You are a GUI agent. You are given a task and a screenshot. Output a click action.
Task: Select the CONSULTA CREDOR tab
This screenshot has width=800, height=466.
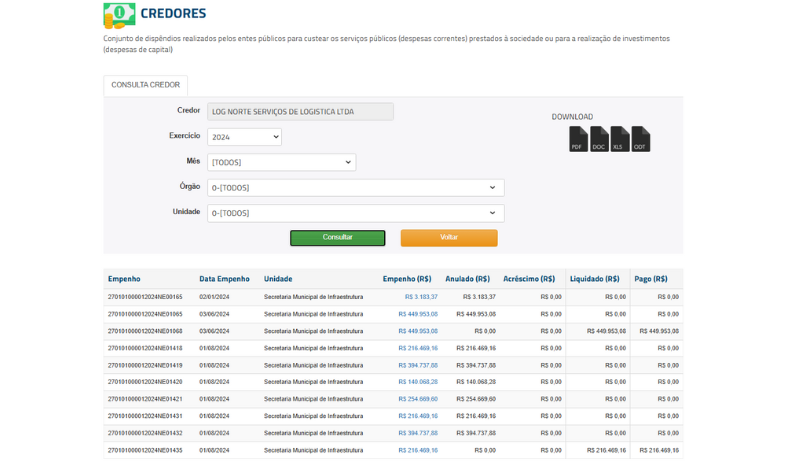click(x=145, y=85)
